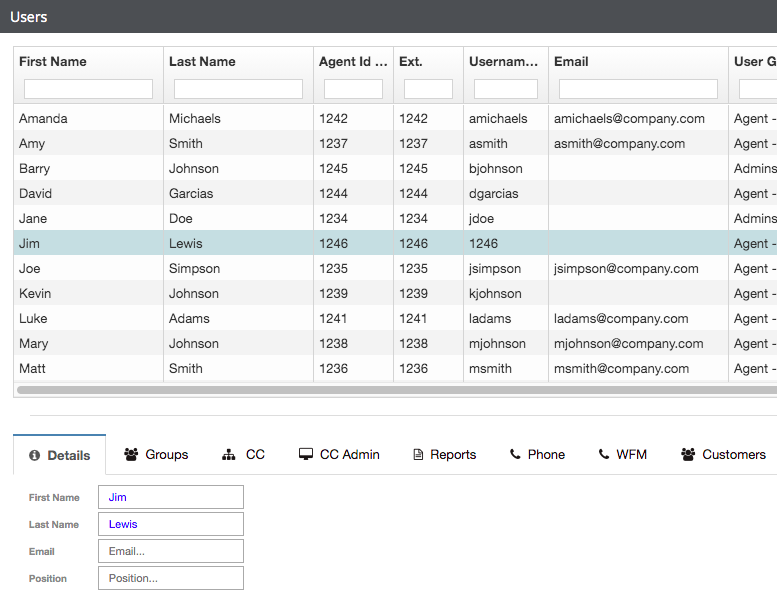Select the Luke row
This screenshot has height=592, width=777.
395,319
